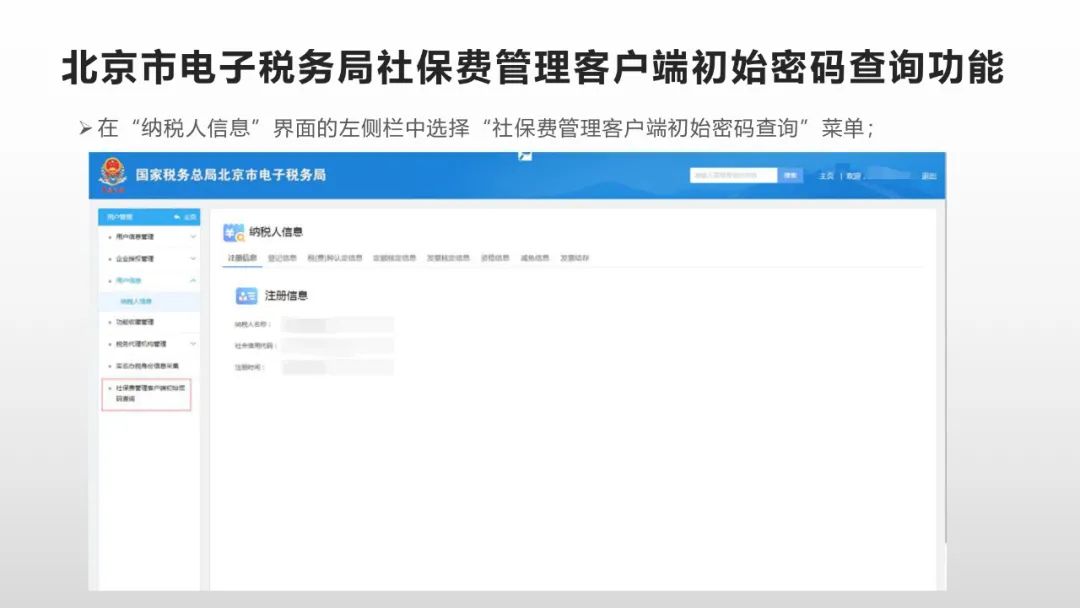Click the header search input box
The image size is (1080, 608).
(734, 176)
